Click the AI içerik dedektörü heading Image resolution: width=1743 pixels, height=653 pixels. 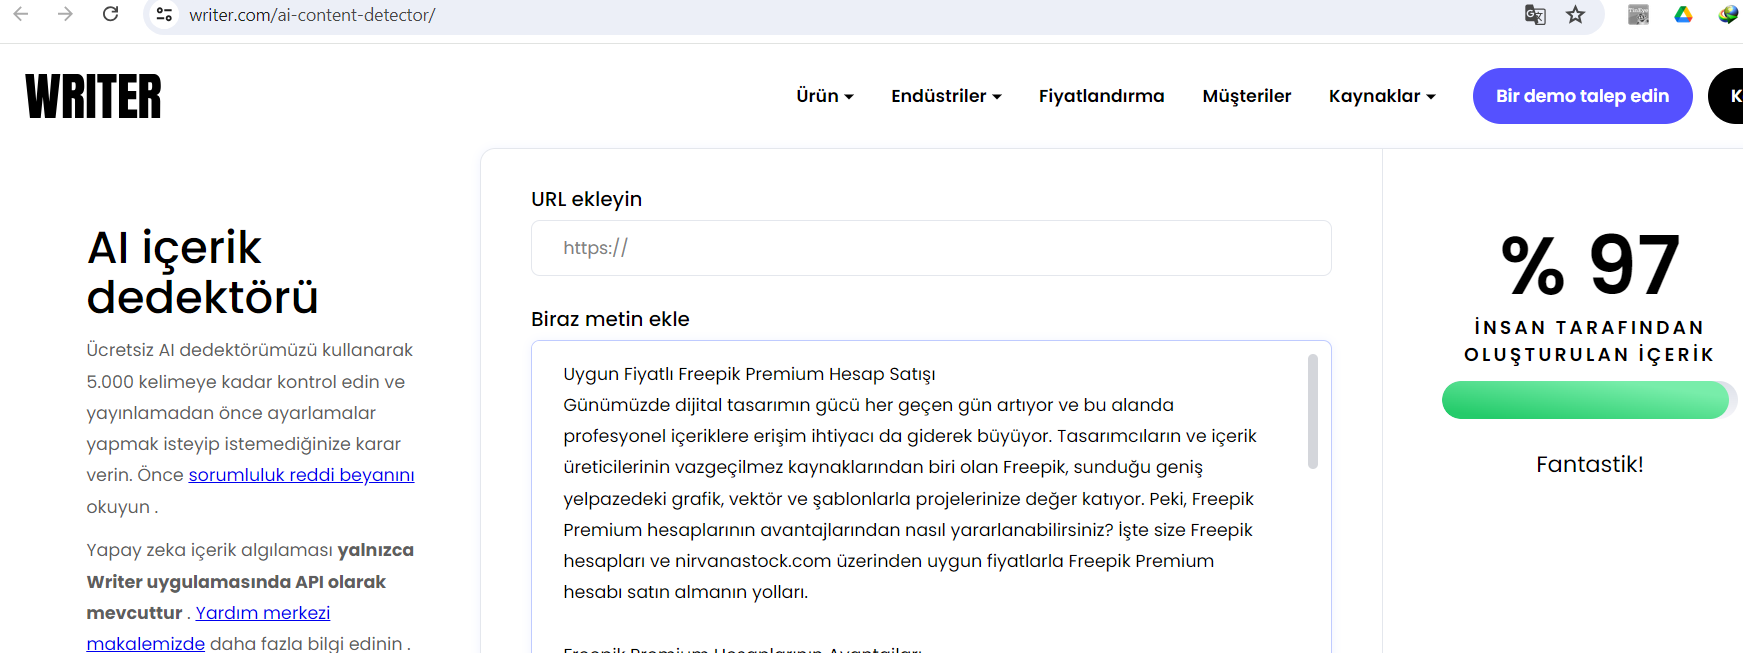[x=203, y=272]
